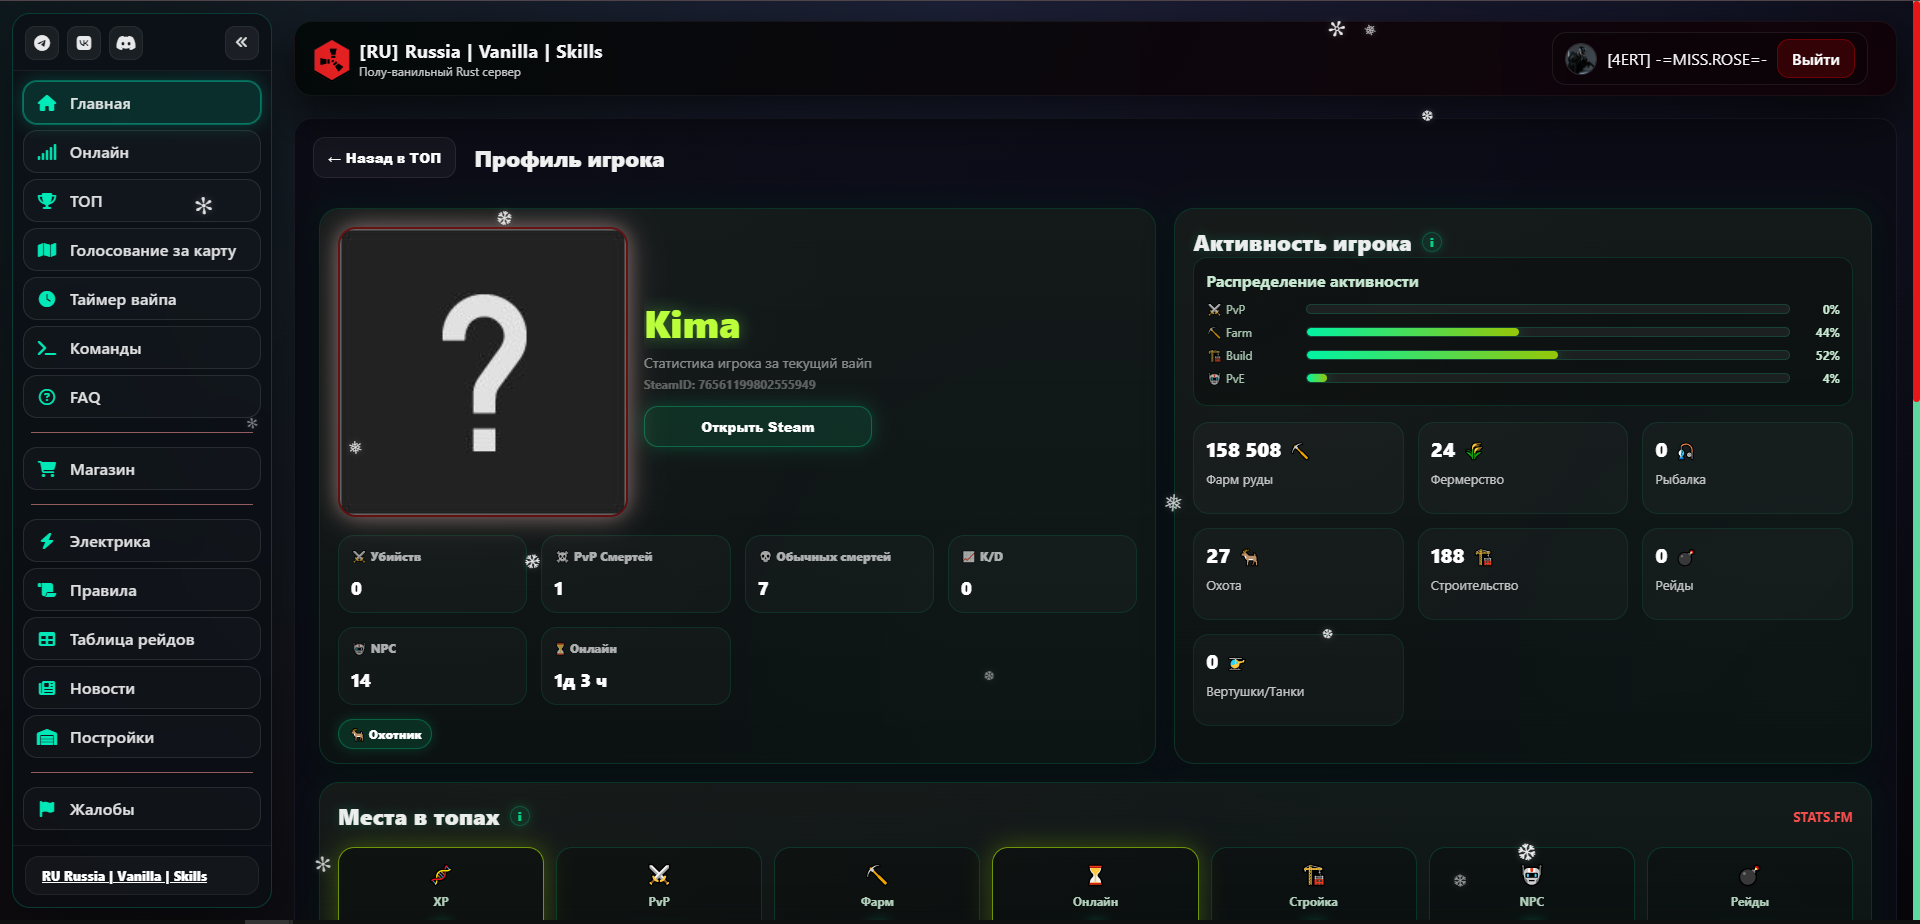Click Kima's placeholder avatar image
This screenshot has width=1920, height=924.
(x=484, y=372)
